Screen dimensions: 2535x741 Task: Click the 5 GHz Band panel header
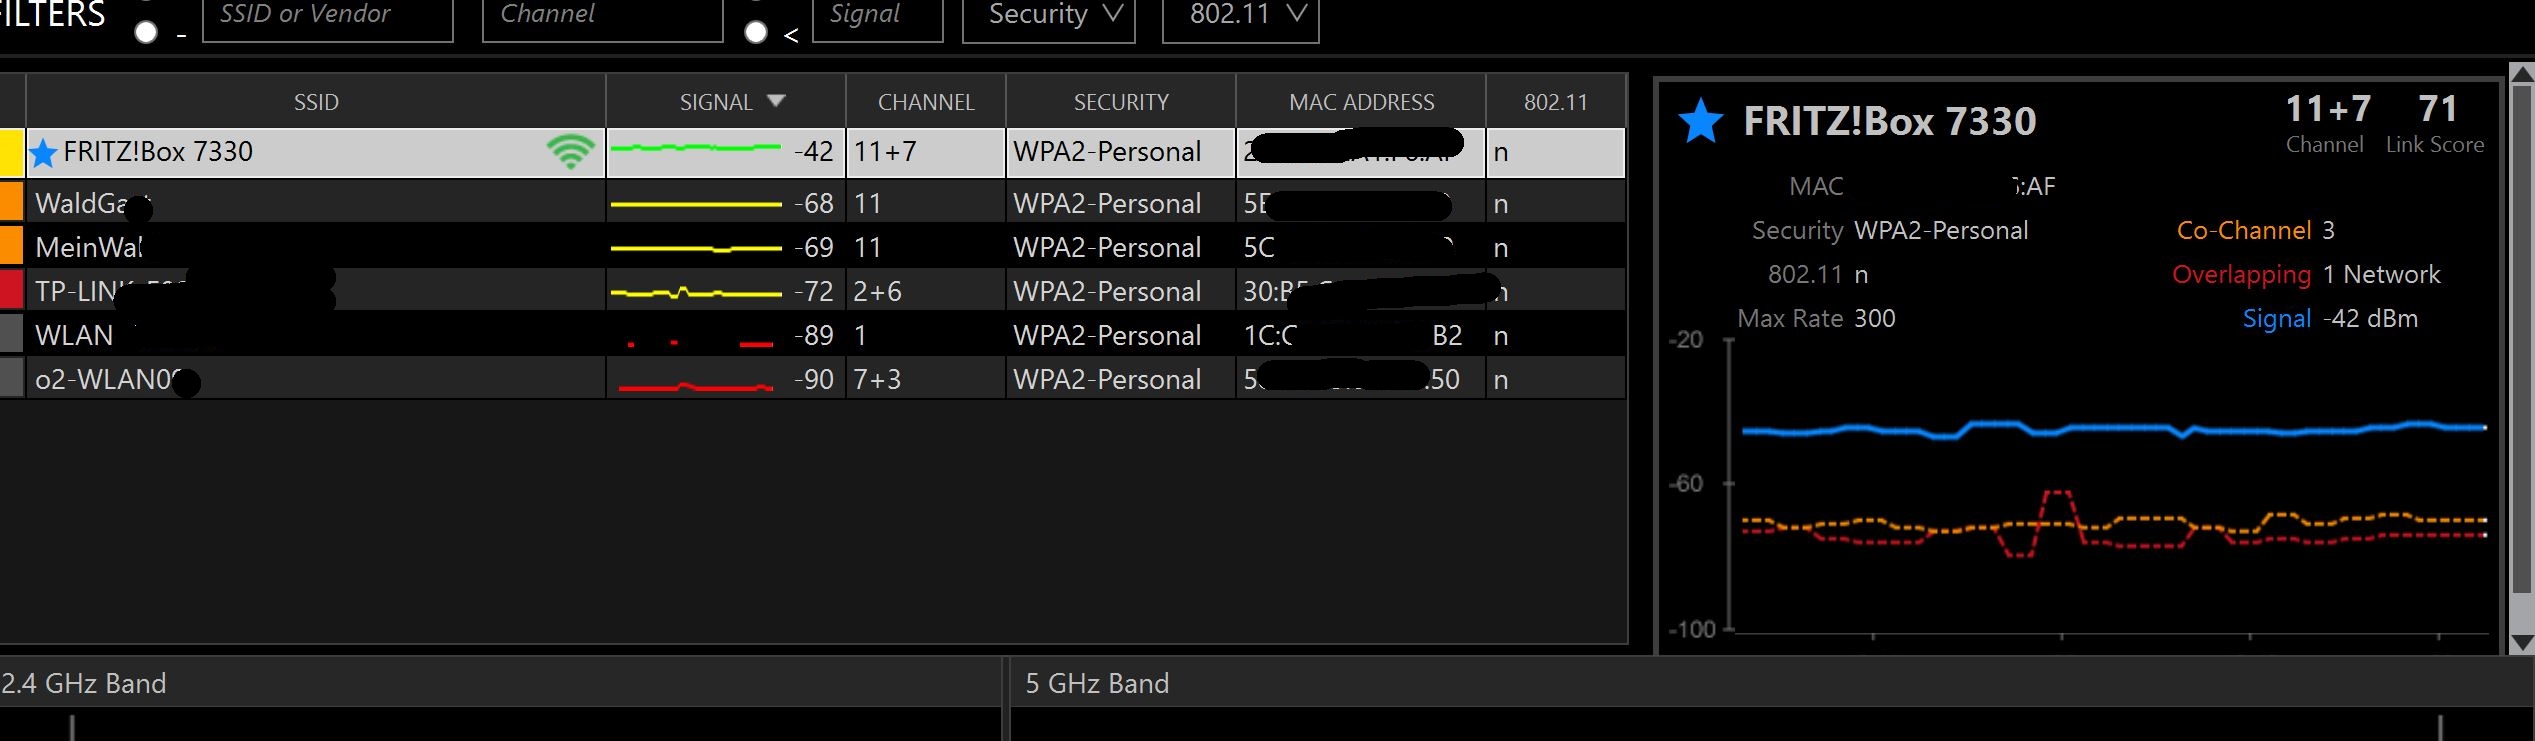(x=1770, y=683)
